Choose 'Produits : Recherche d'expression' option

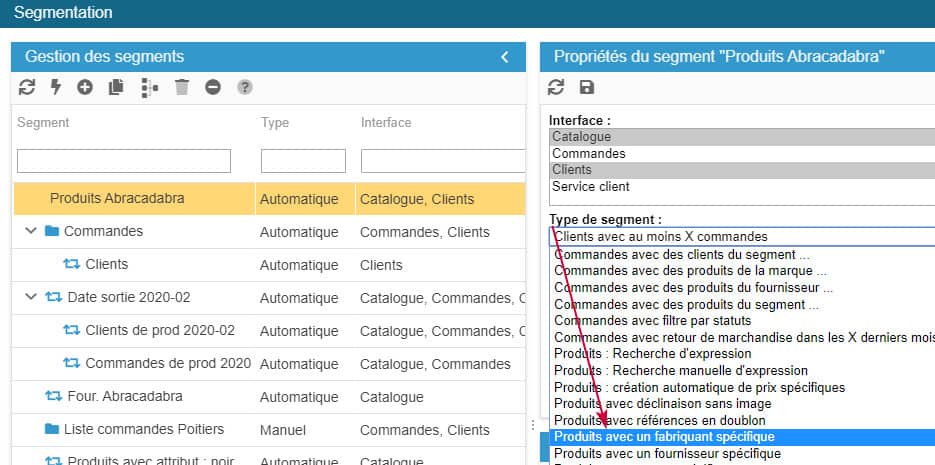pyautogui.click(x=652, y=354)
